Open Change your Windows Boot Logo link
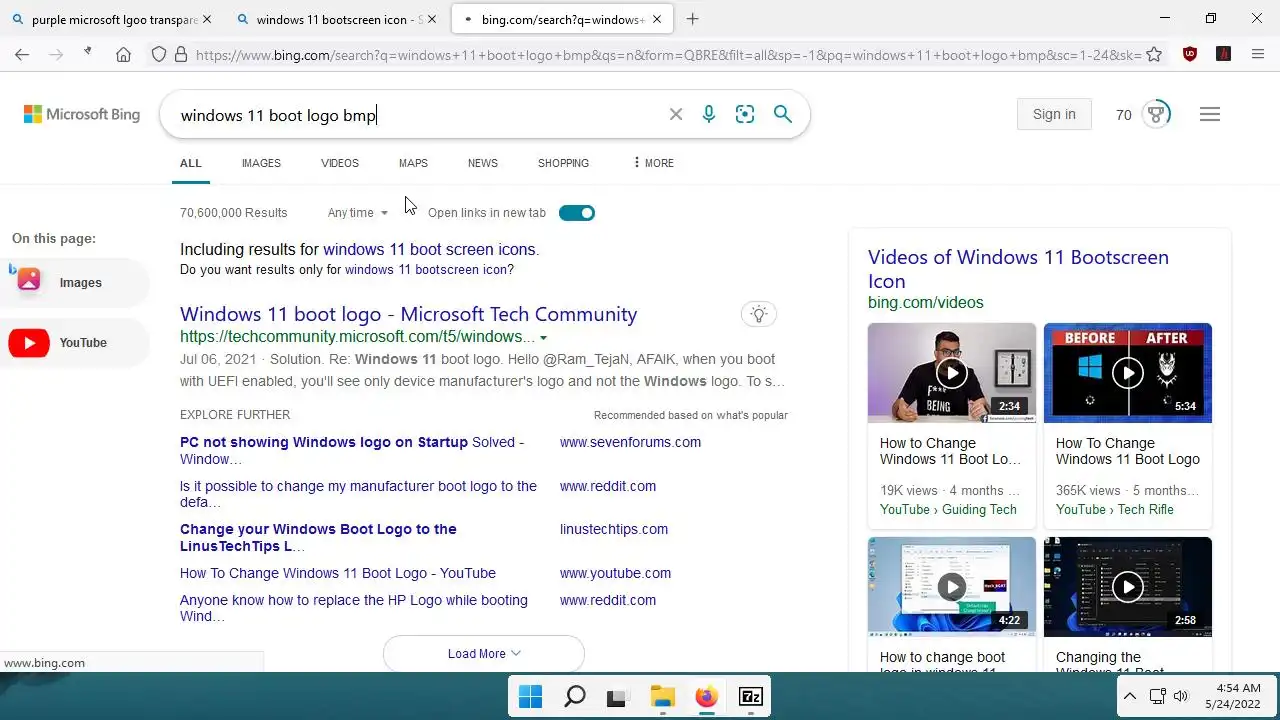 pyautogui.click(x=318, y=537)
